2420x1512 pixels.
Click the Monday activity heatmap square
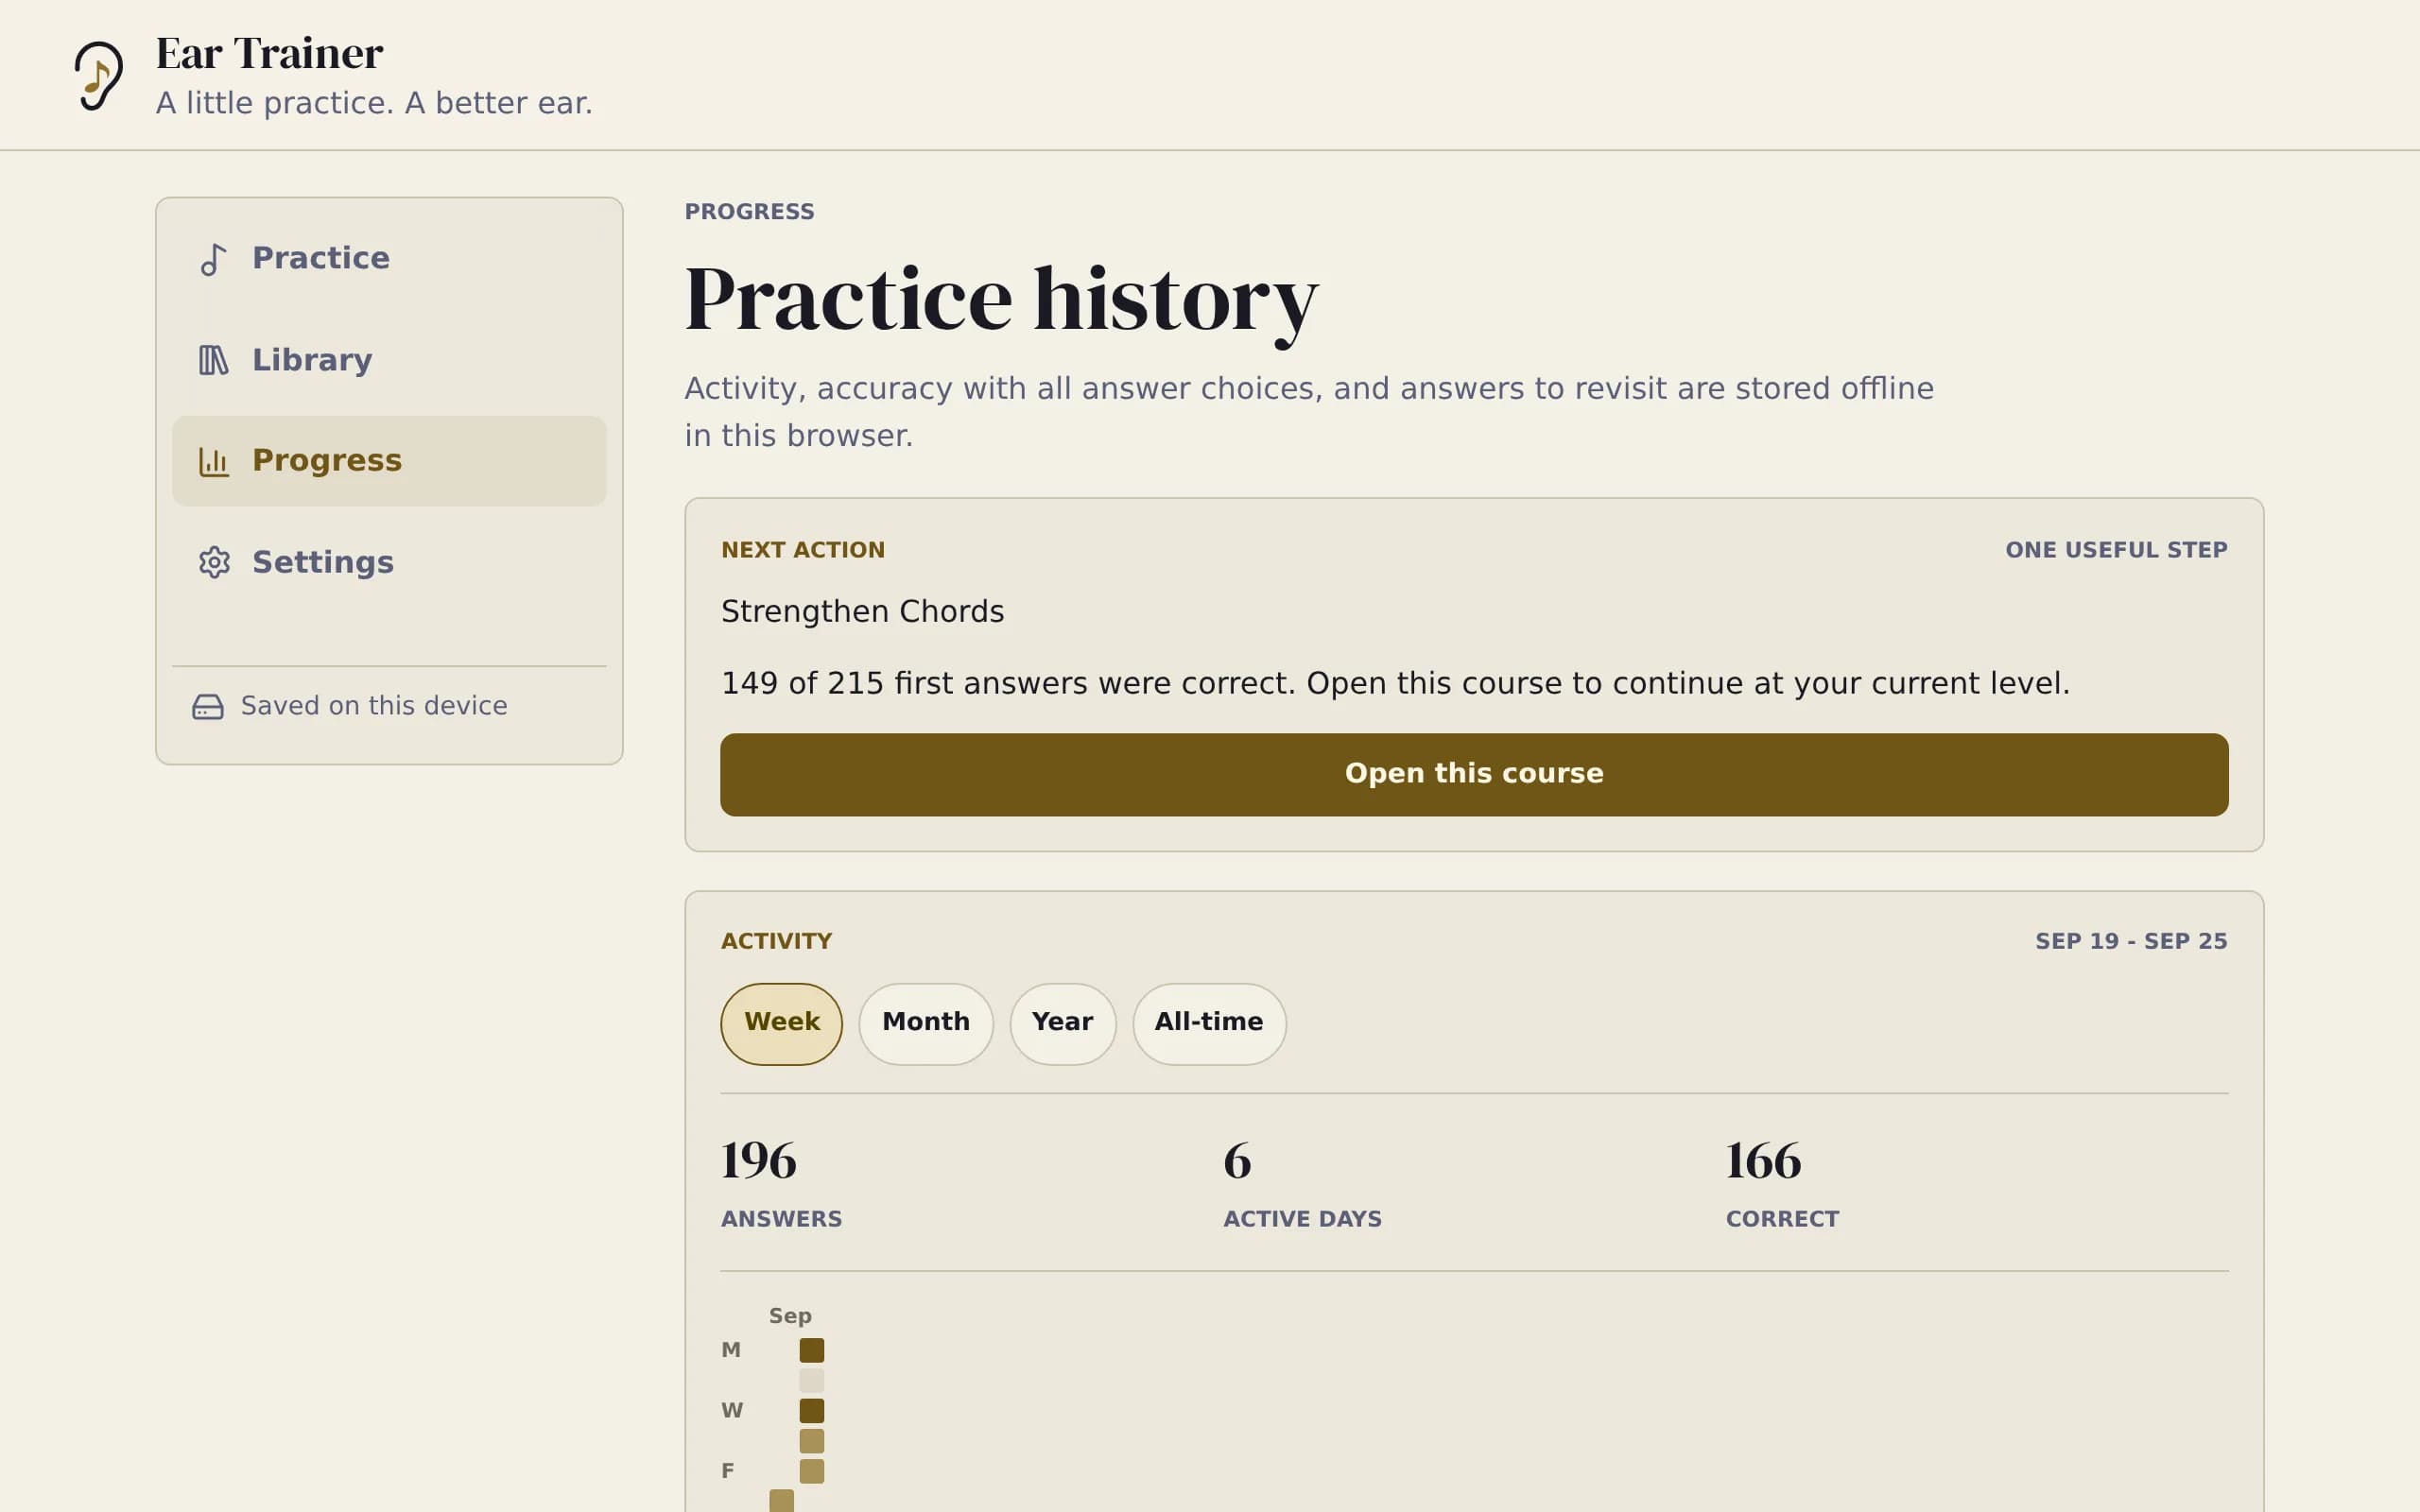(x=812, y=1351)
